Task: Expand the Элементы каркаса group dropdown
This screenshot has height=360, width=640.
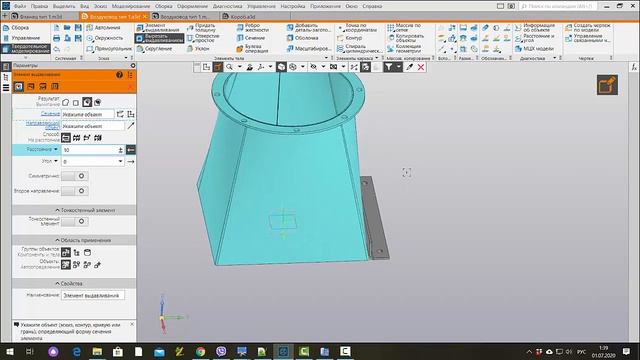Action: [376, 58]
